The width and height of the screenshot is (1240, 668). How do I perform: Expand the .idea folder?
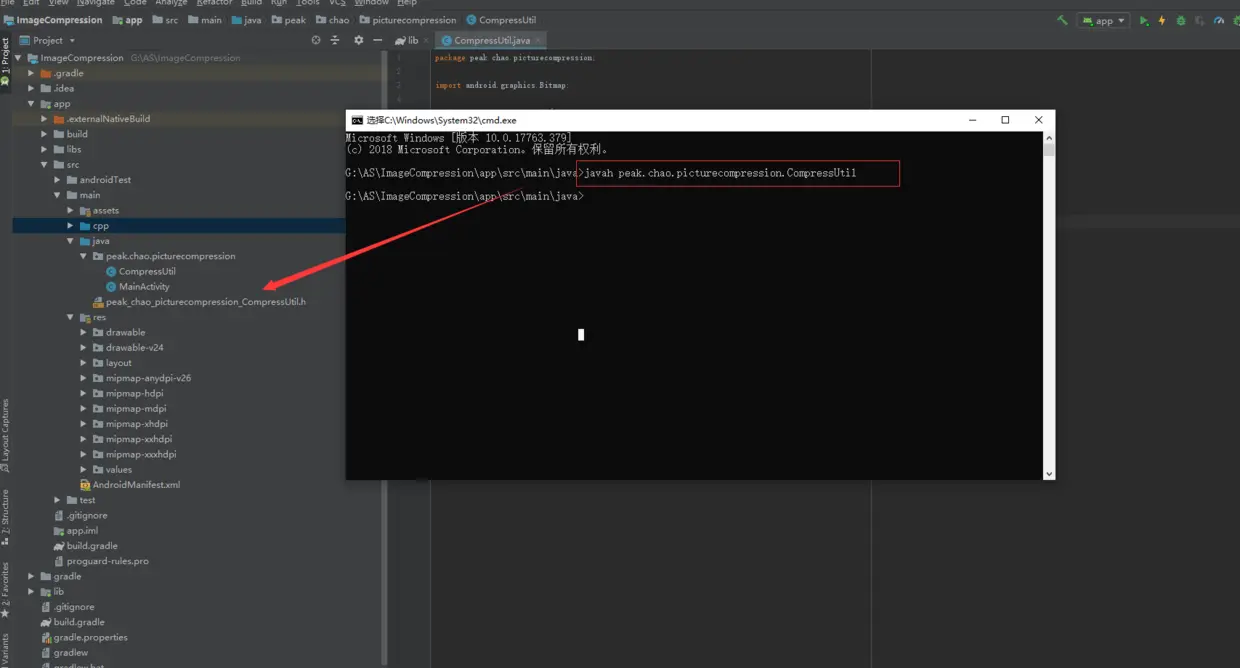tap(31, 88)
